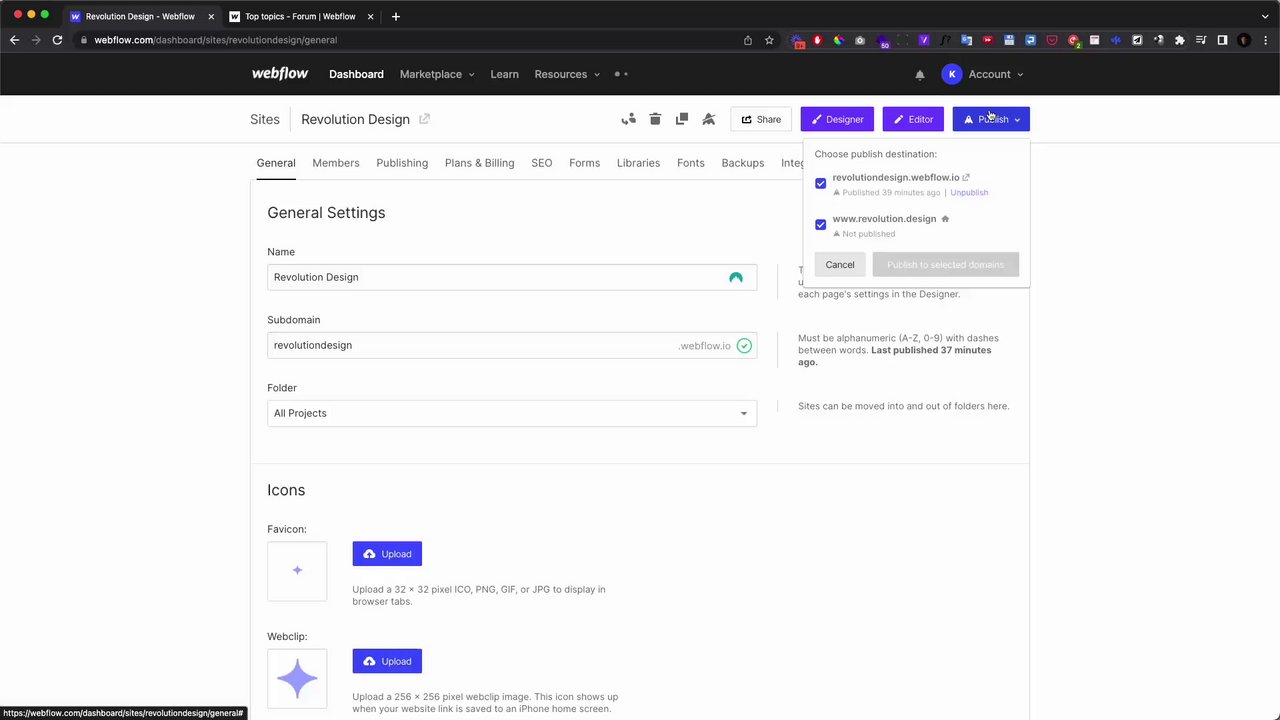
Task: Click the camera extension icon
Action: pos(860,40)
